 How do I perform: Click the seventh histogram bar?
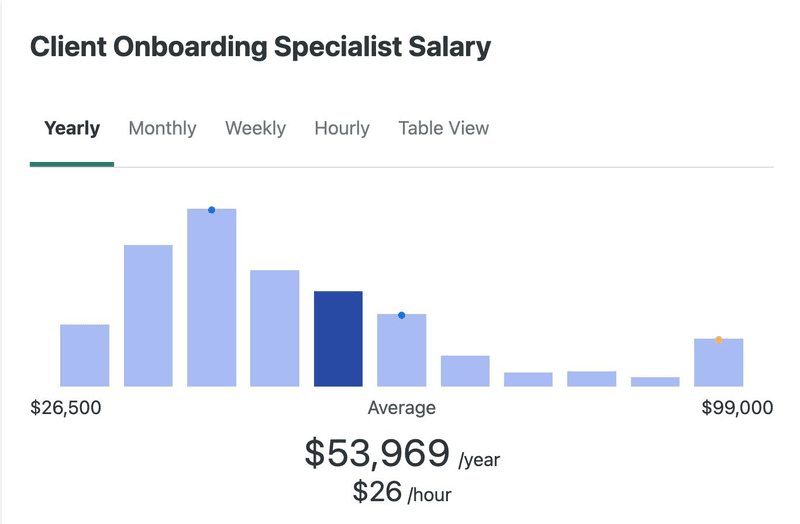[x=465, y=371]
